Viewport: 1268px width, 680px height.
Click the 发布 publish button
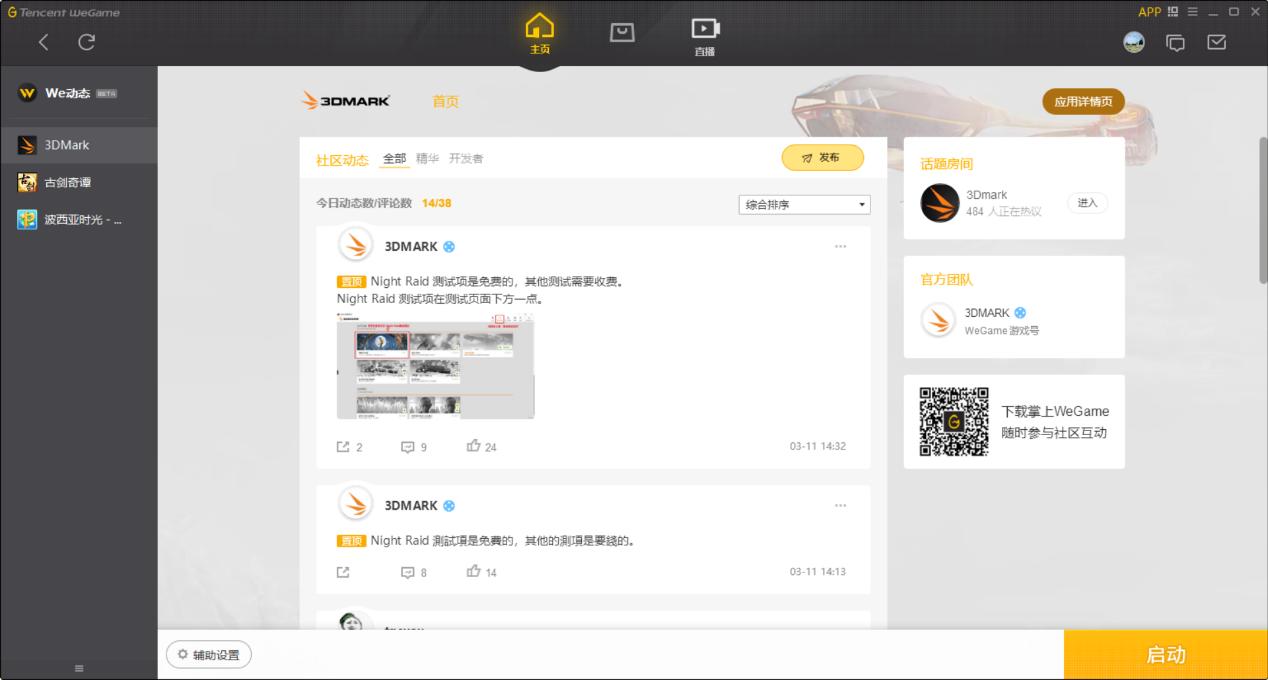pos(823,158)
